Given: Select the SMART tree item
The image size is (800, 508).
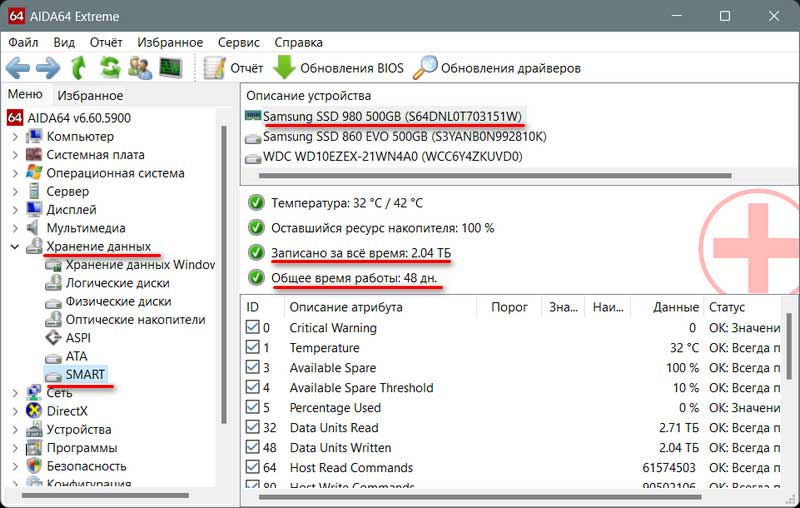Looking at the screenshot, I should pos(85,374).
